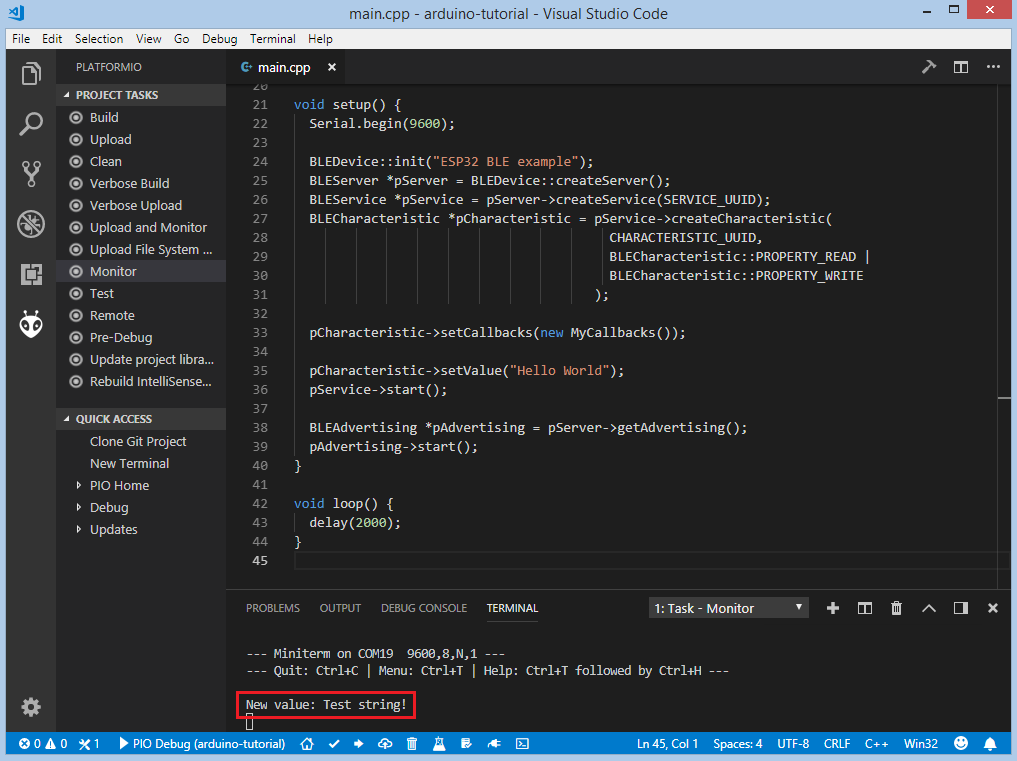Open the notifications bell
Screen dimensions: 1017x761
[990, 743]
